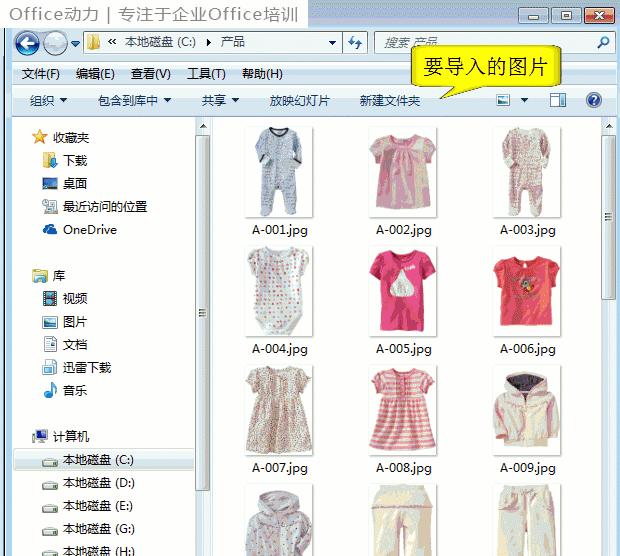Select A-006.jpg thumbnail
The width and height of the screenshot is (620, 556).
527,291
